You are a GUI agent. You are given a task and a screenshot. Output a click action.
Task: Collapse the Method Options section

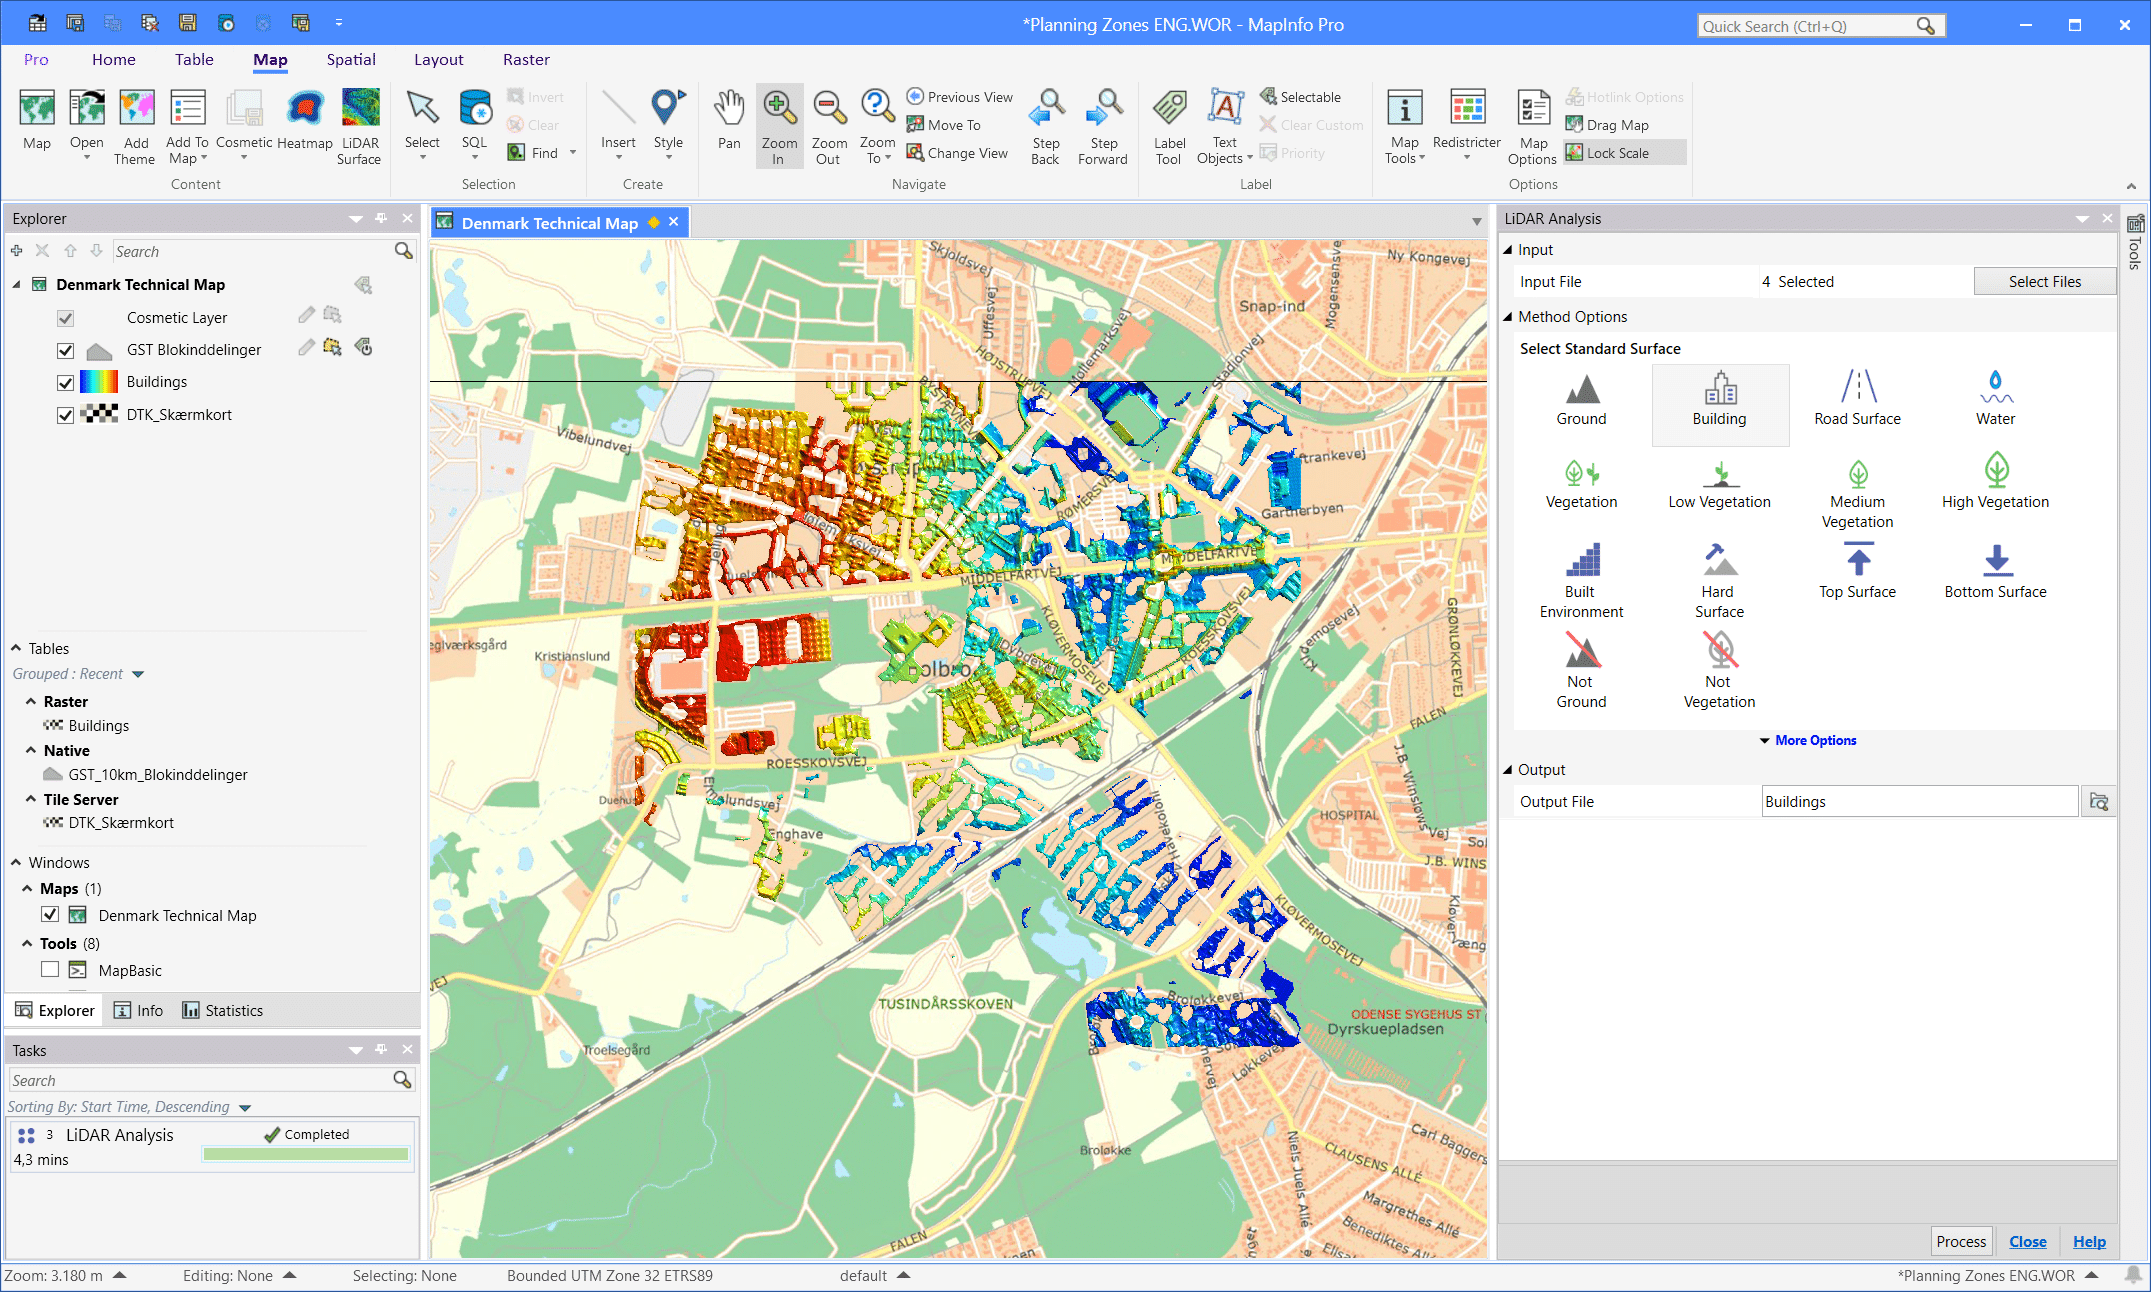coord(1509,316)
